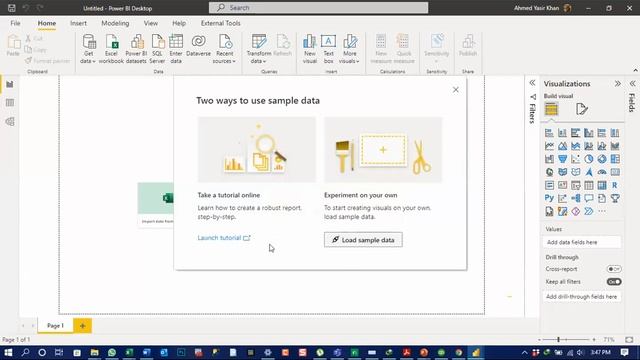Open the Modeling ribbon tab
This screenshot has height=360, width=640.
click(115, 23)
